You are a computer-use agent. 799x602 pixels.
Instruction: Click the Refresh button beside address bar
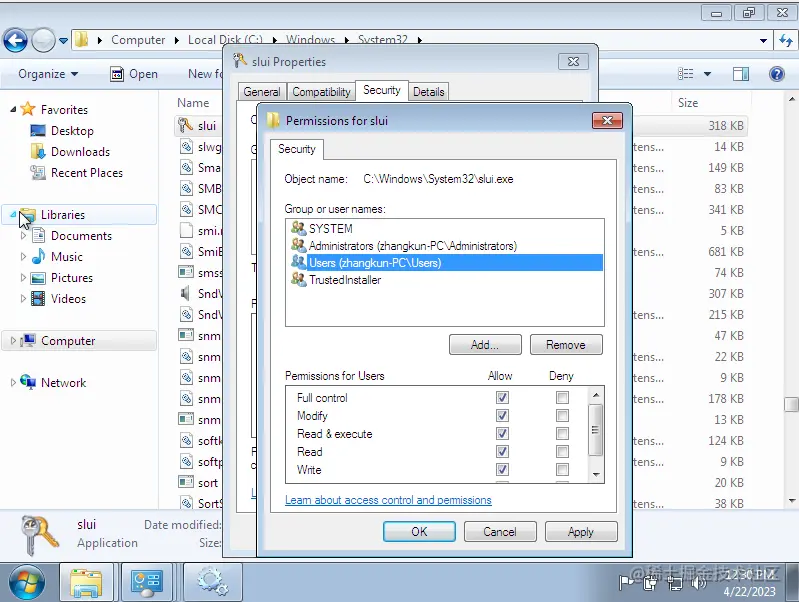coord(786,40)
